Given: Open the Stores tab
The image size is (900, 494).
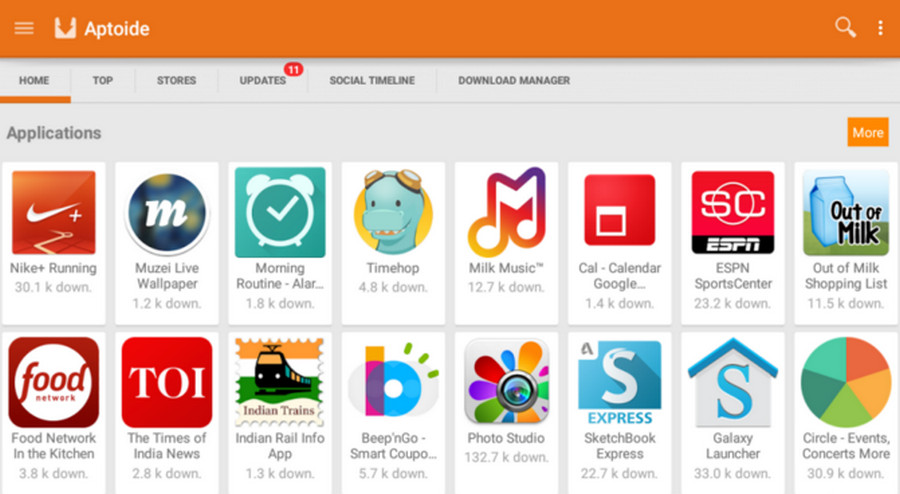Looking at the screenshot, I should (x=176, y=80).
